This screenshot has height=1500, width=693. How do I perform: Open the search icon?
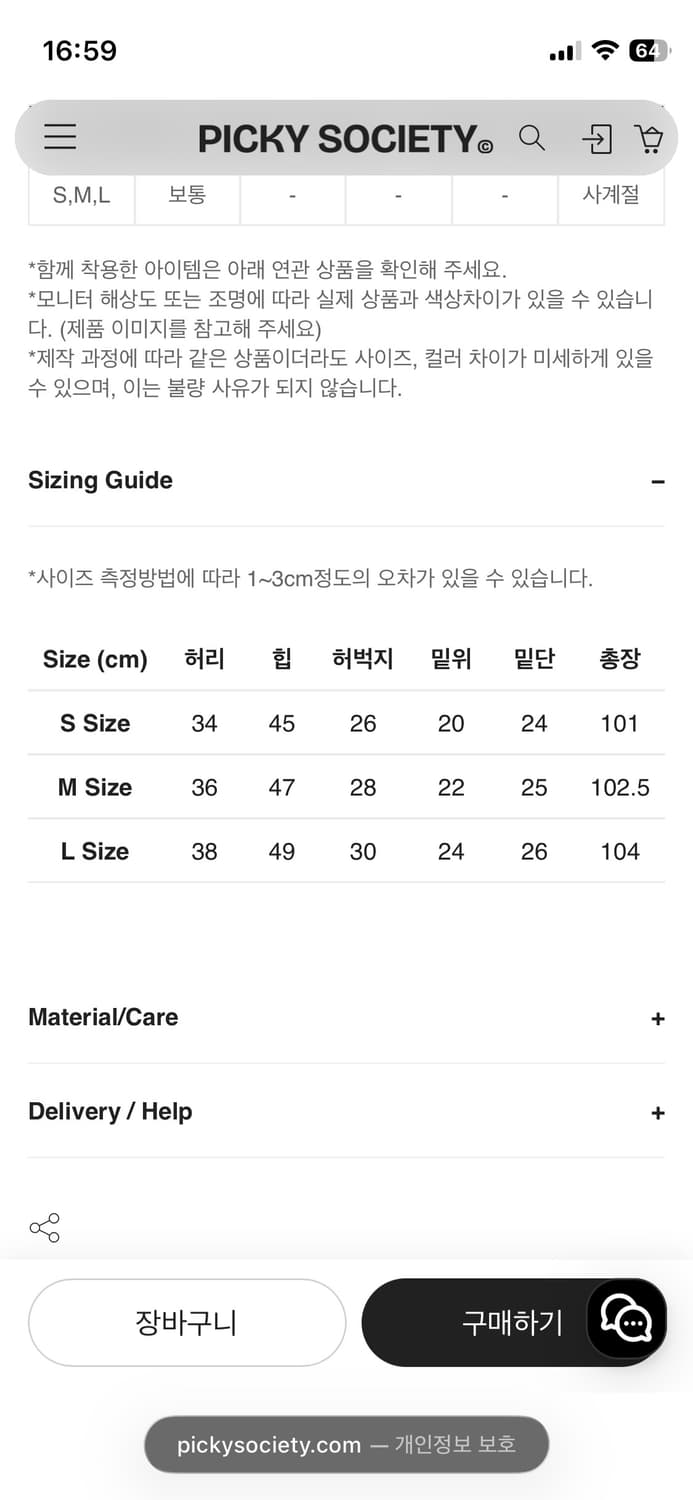[533, 139]
